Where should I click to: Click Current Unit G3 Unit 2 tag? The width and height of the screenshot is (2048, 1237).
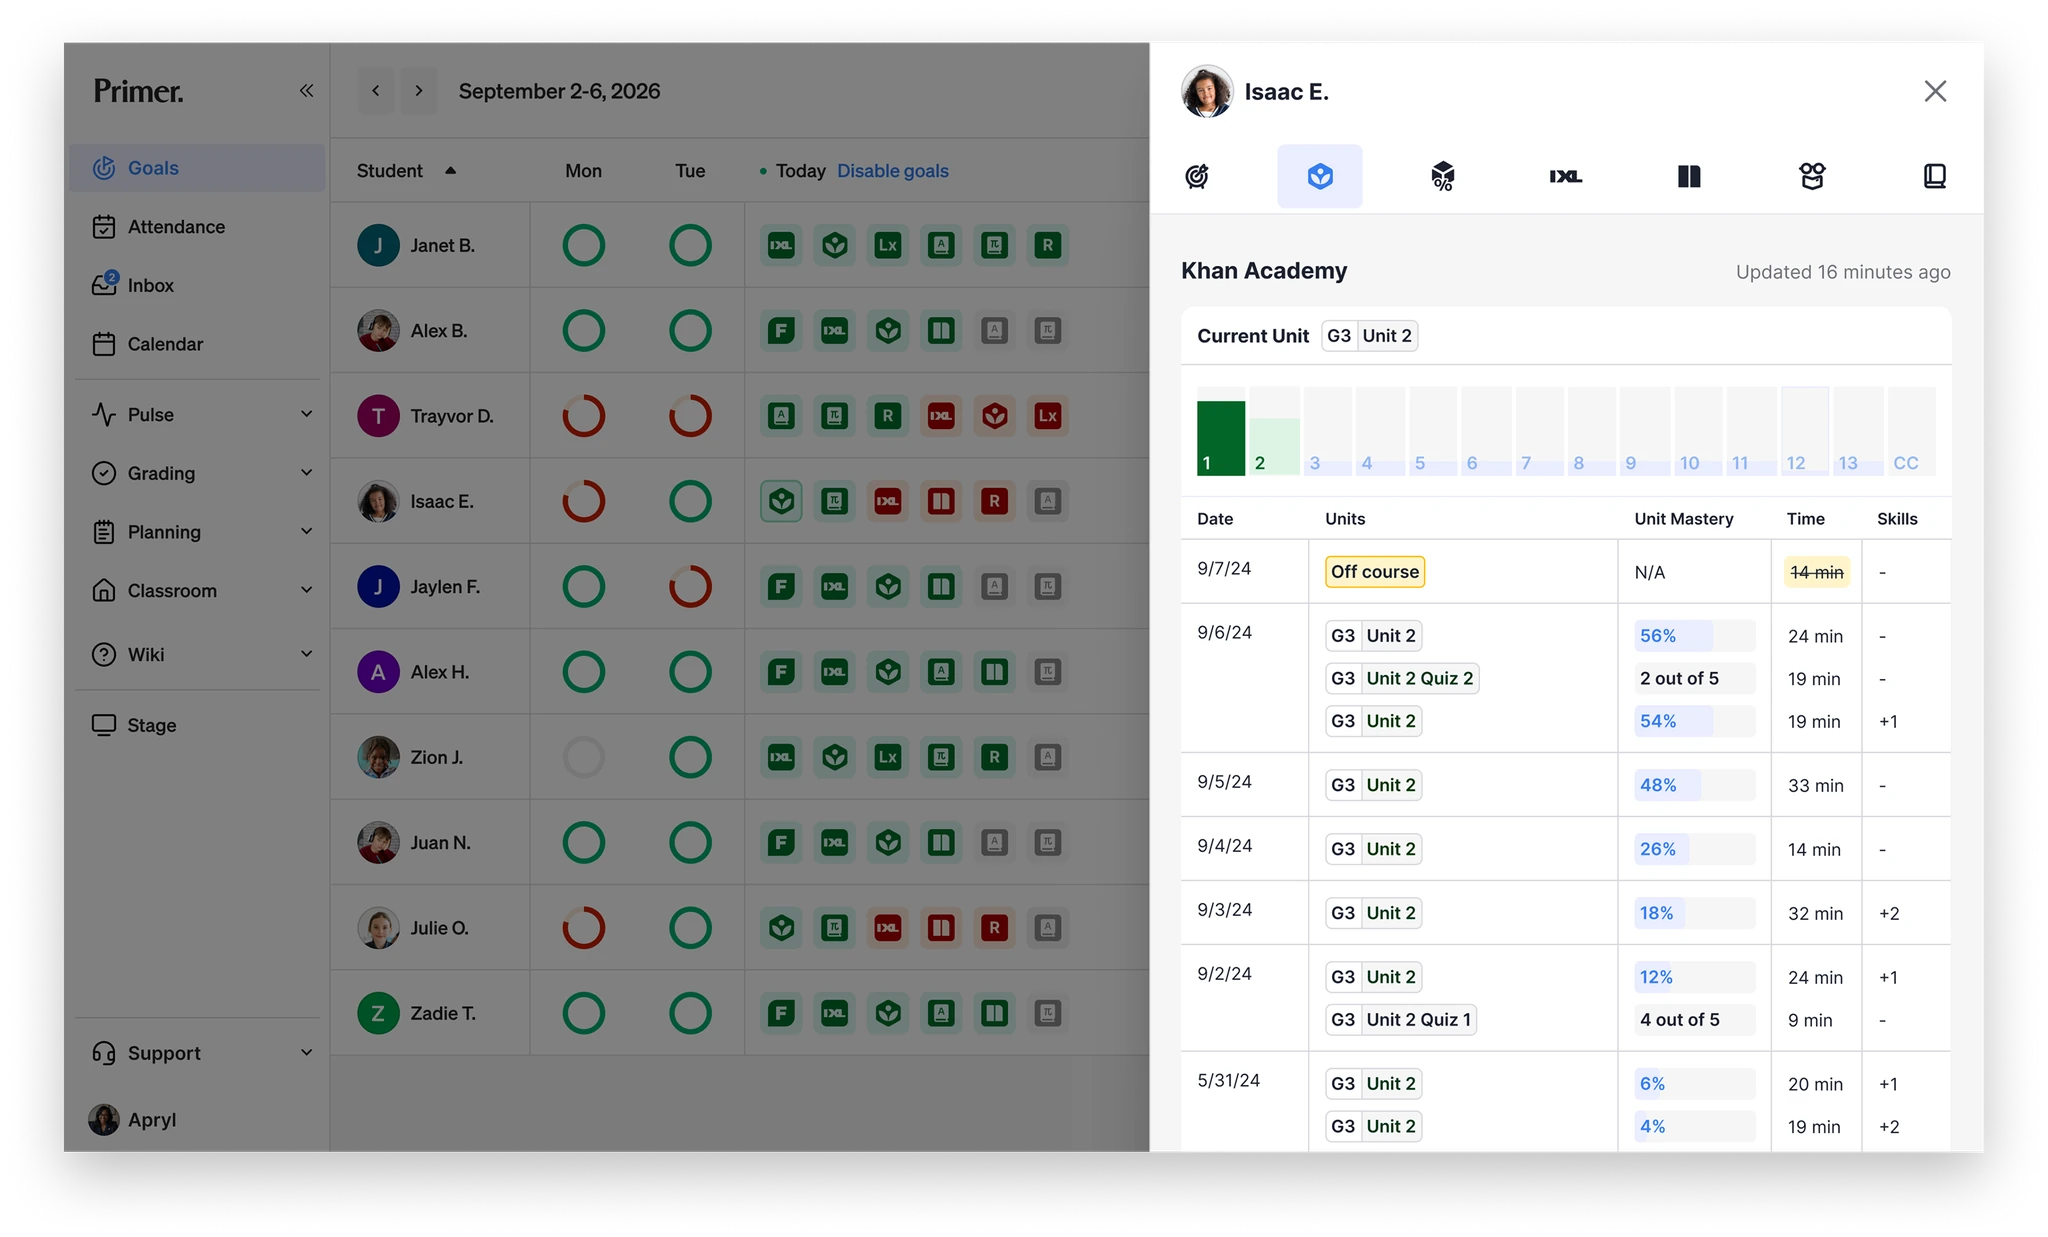tap(1369, 336)
